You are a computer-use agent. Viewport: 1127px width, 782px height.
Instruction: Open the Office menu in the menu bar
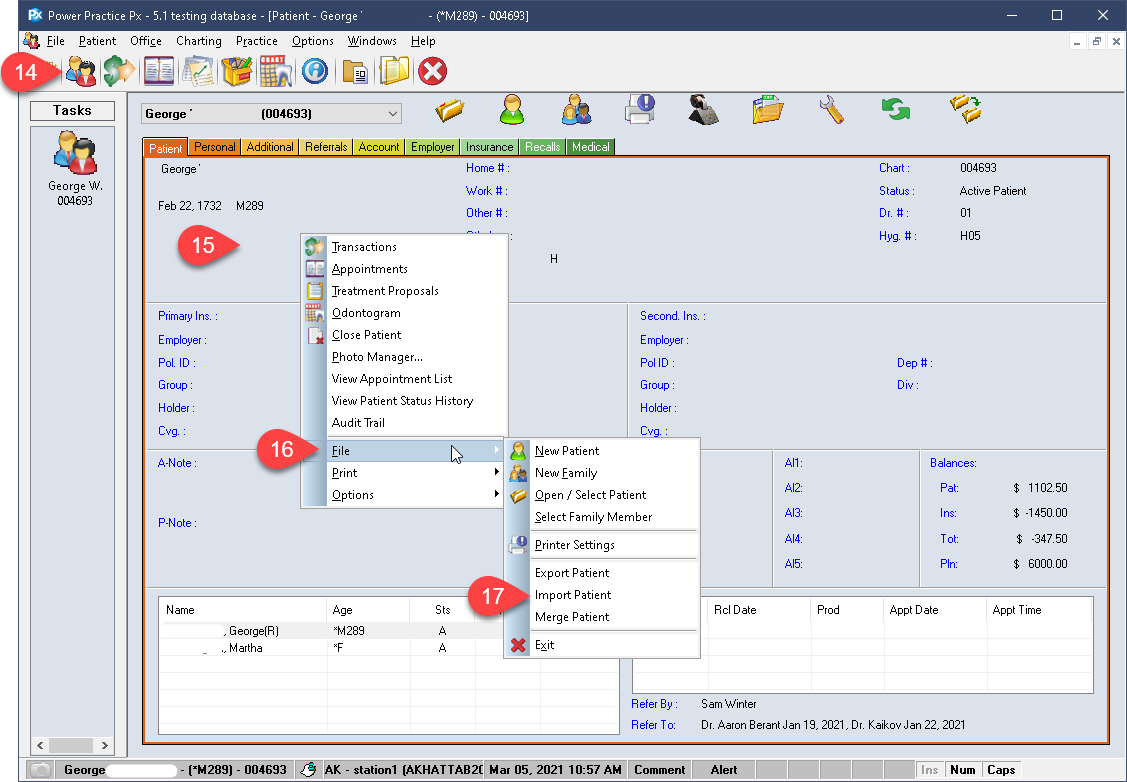click(145, 41)
